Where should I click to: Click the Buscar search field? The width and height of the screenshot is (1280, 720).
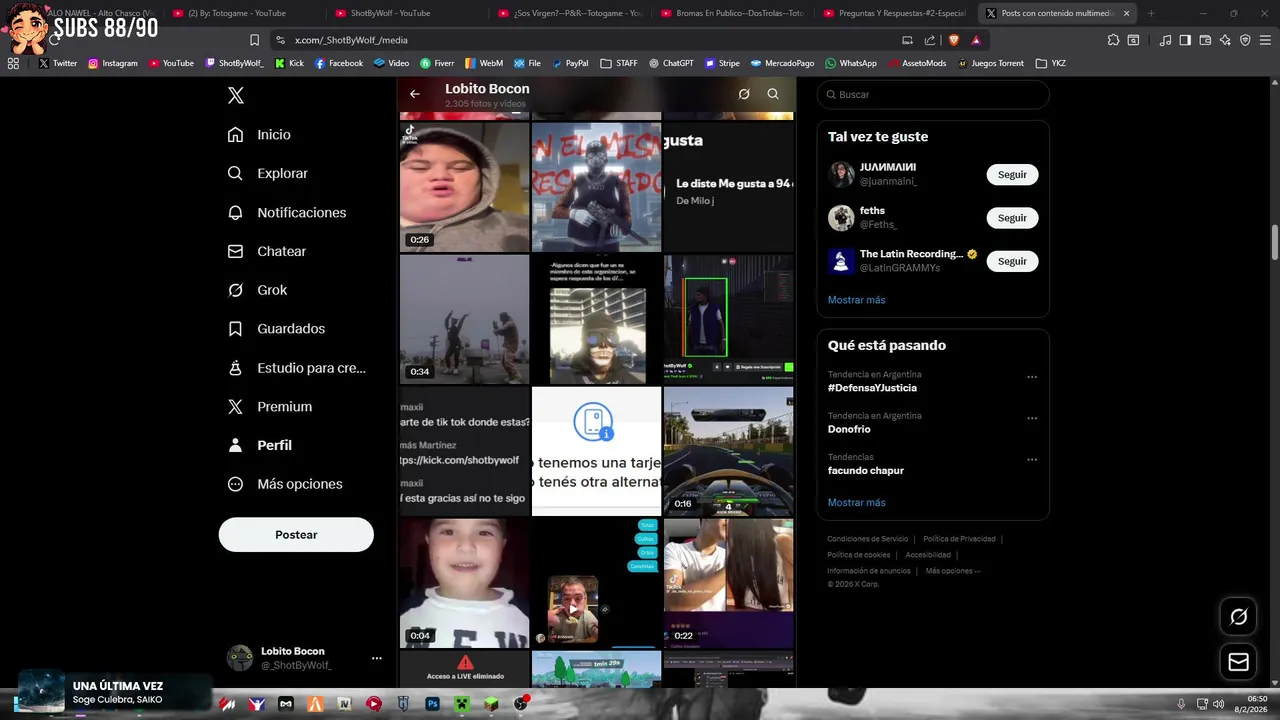(933, 94)
